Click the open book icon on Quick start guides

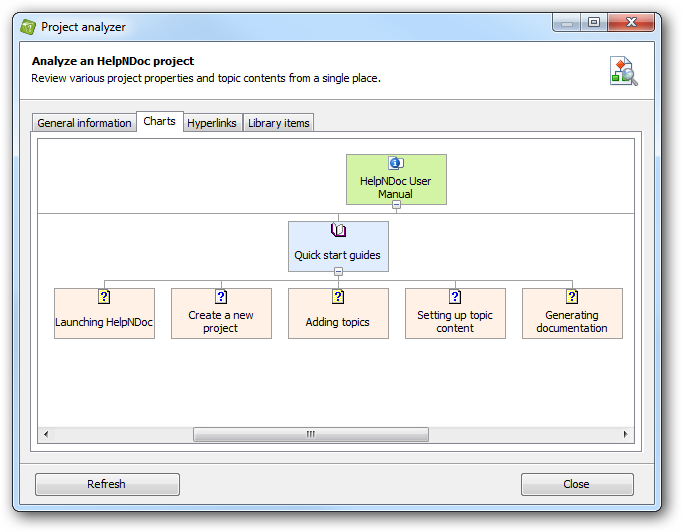[x=338, y=230]
